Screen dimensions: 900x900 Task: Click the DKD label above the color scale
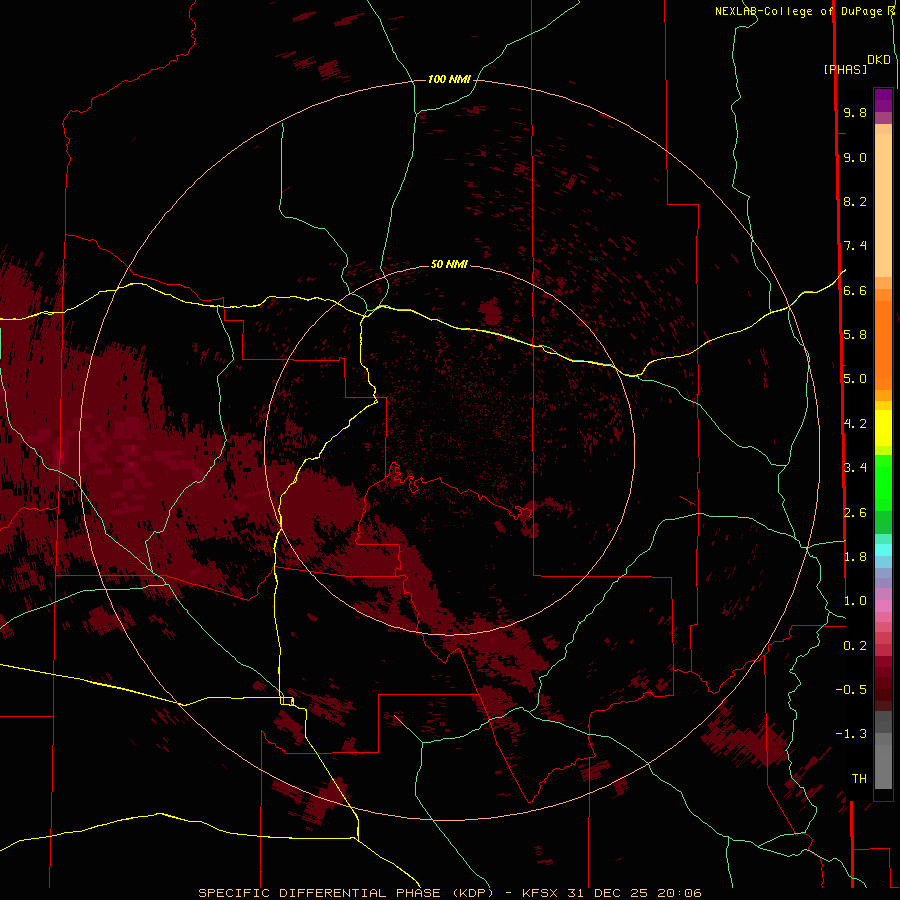(879, 60)
